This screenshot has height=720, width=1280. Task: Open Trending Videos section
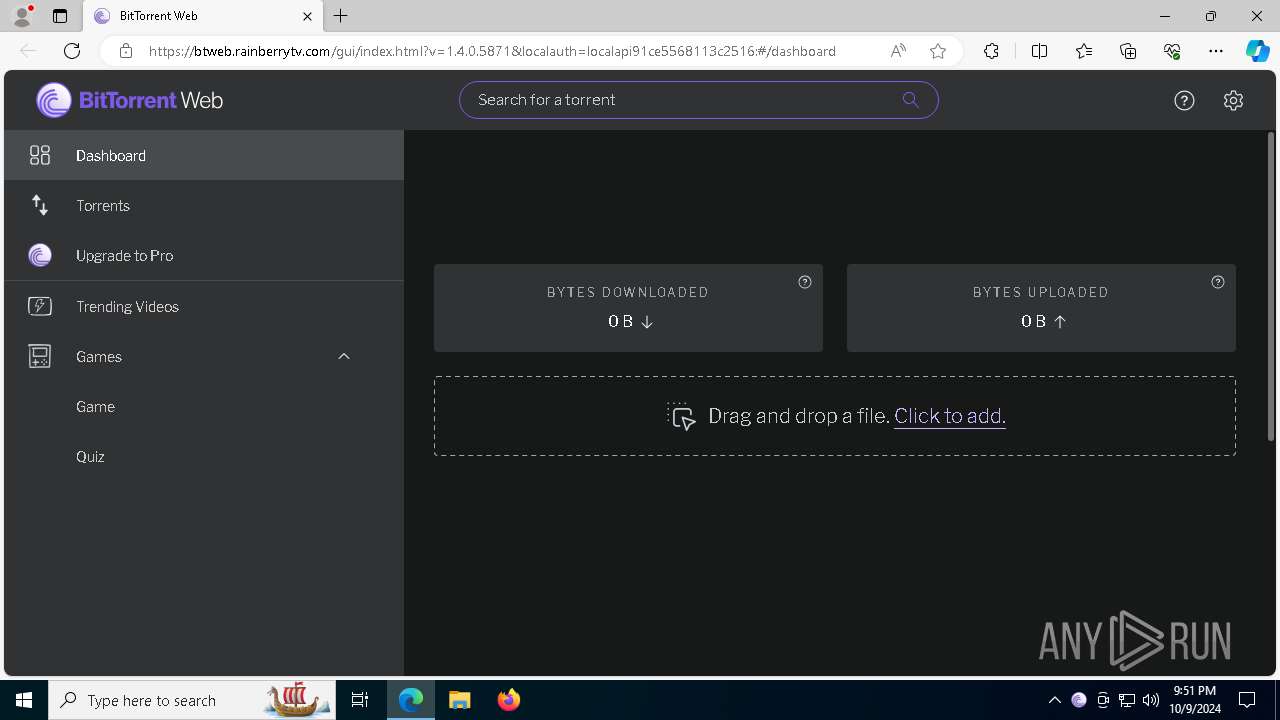click(204, 306)
